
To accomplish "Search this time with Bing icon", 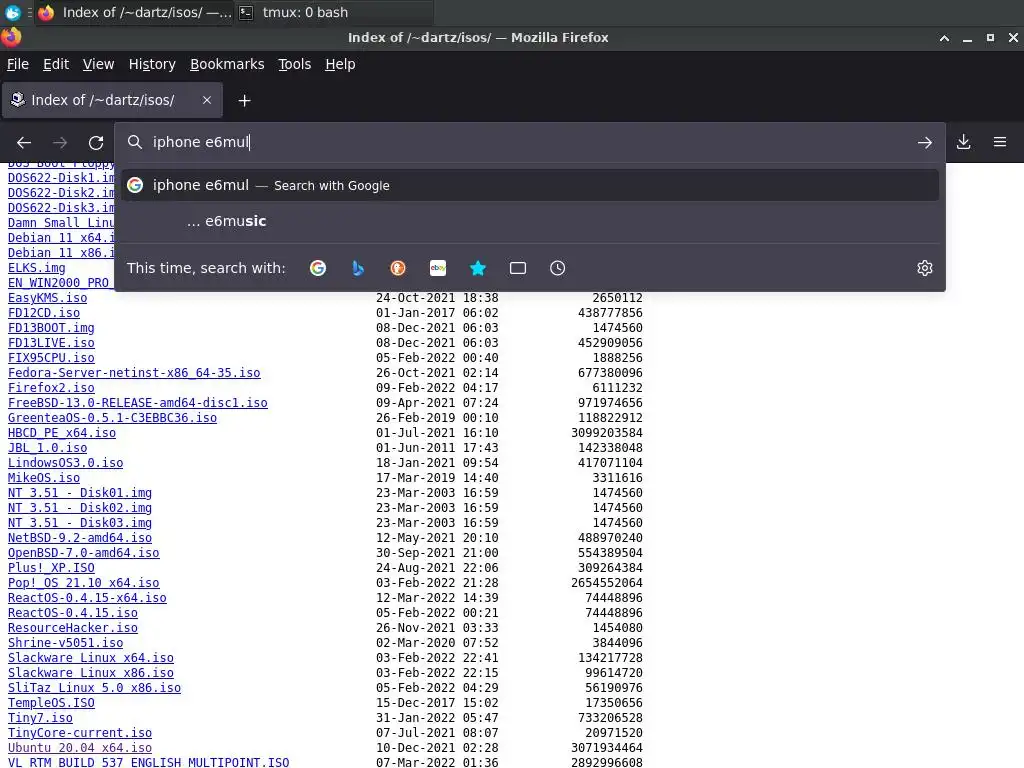I will click(358, 268).
